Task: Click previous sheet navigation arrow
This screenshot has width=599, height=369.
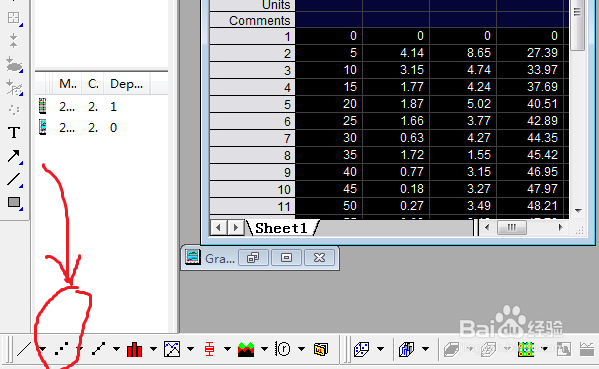Action: pos(218,228)
